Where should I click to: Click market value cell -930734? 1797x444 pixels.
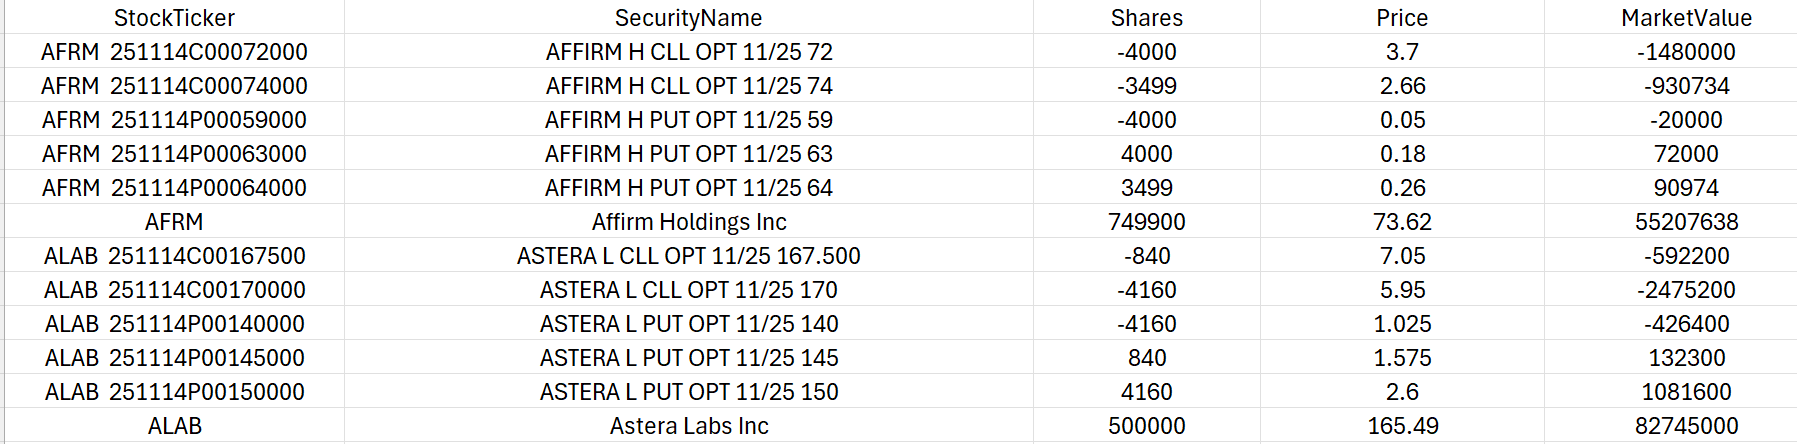1686,86
